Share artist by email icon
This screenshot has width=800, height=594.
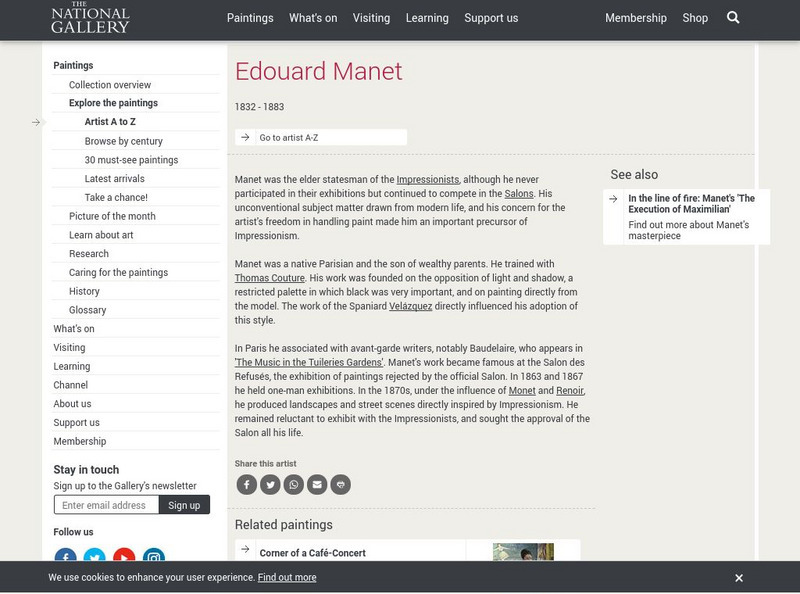tap(317, 485)
